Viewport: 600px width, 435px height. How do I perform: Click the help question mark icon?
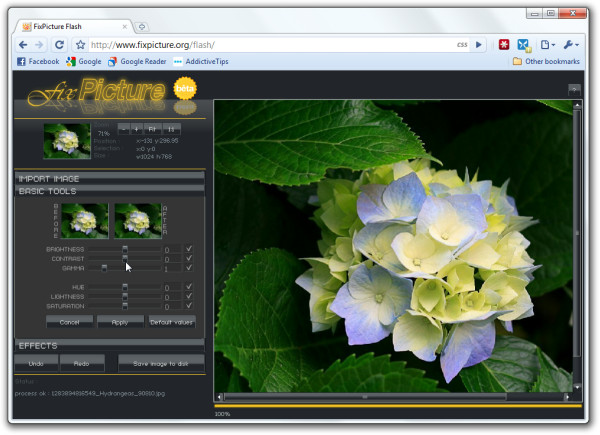point(573,89)
